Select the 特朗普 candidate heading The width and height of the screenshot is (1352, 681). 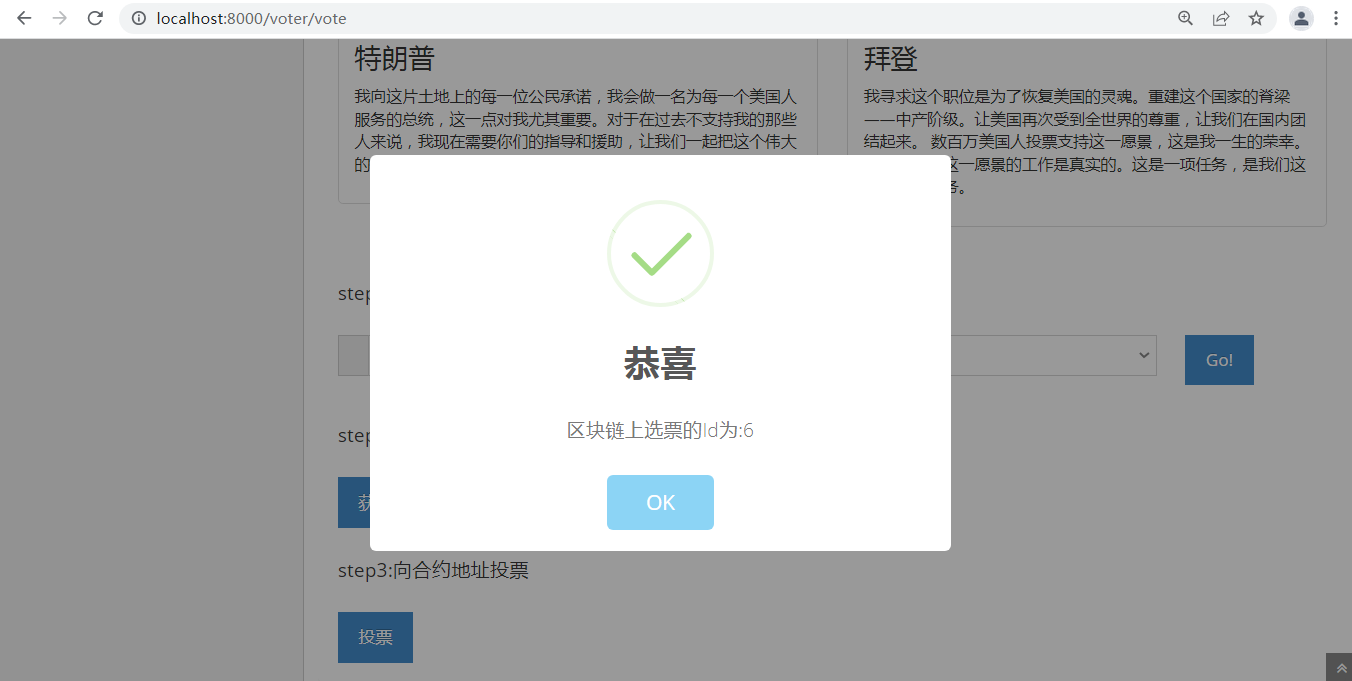(x=394, y=59)
